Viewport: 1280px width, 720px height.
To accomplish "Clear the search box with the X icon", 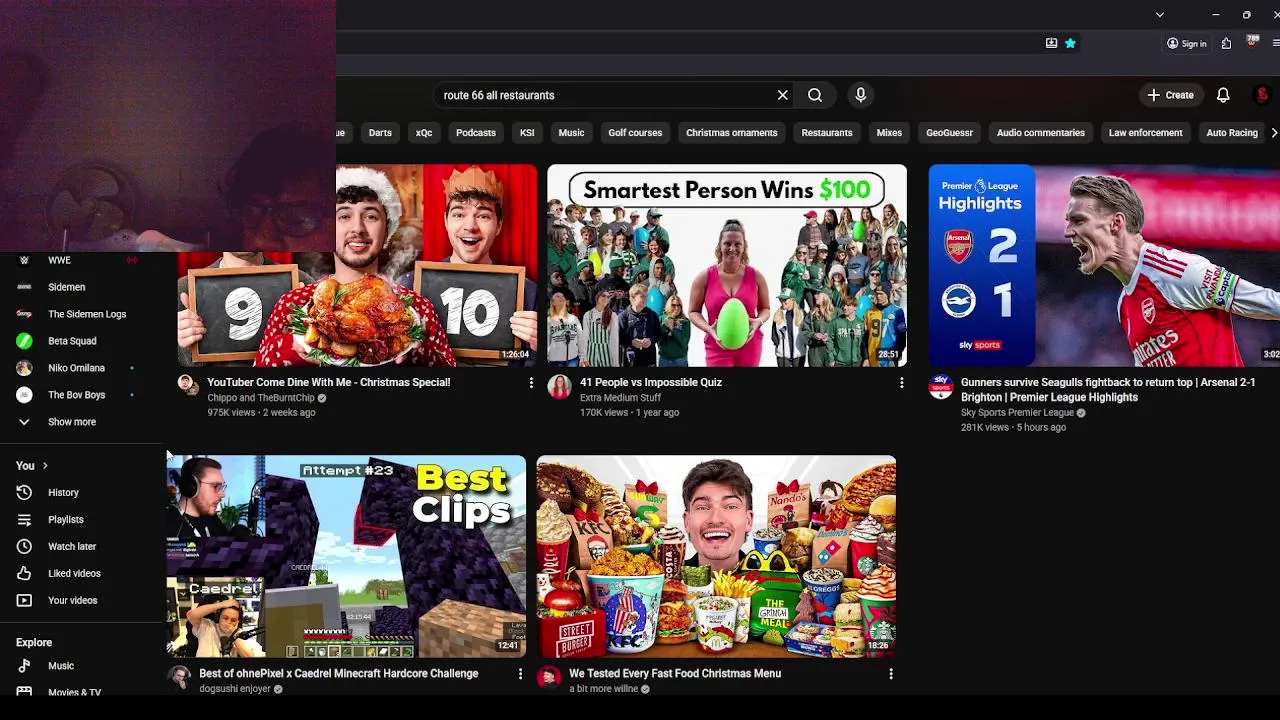I will pos(783,95).
